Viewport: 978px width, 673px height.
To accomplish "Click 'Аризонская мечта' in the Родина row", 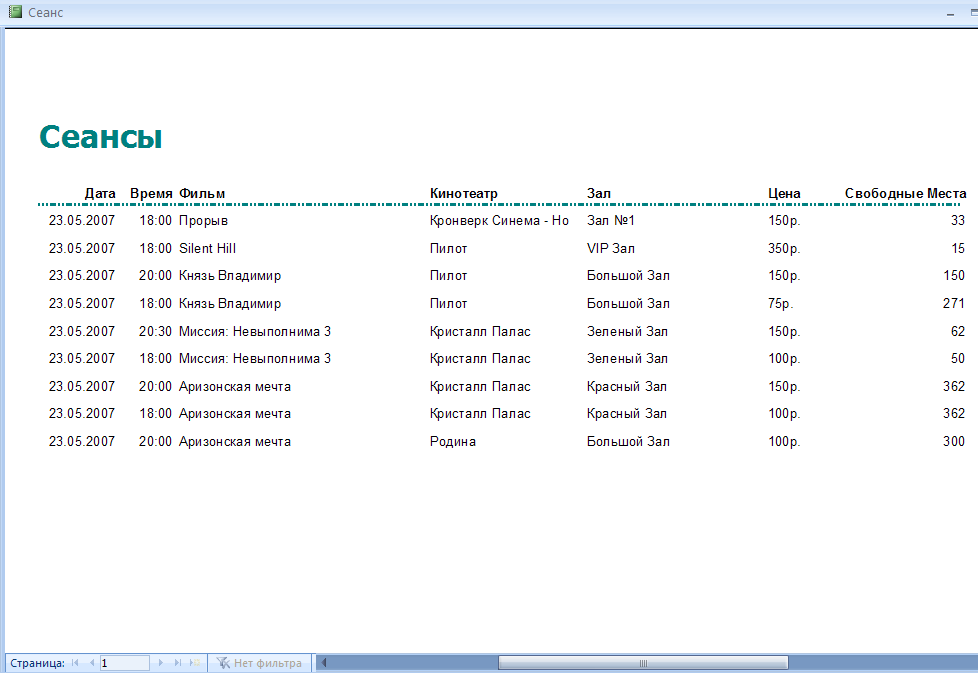I will click(x=235, y=442).
